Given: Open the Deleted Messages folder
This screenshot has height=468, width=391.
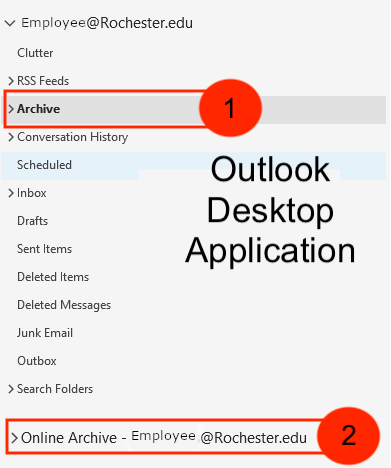Looking at the screenshot, I should pyautogui.click(x=64, y=305).
